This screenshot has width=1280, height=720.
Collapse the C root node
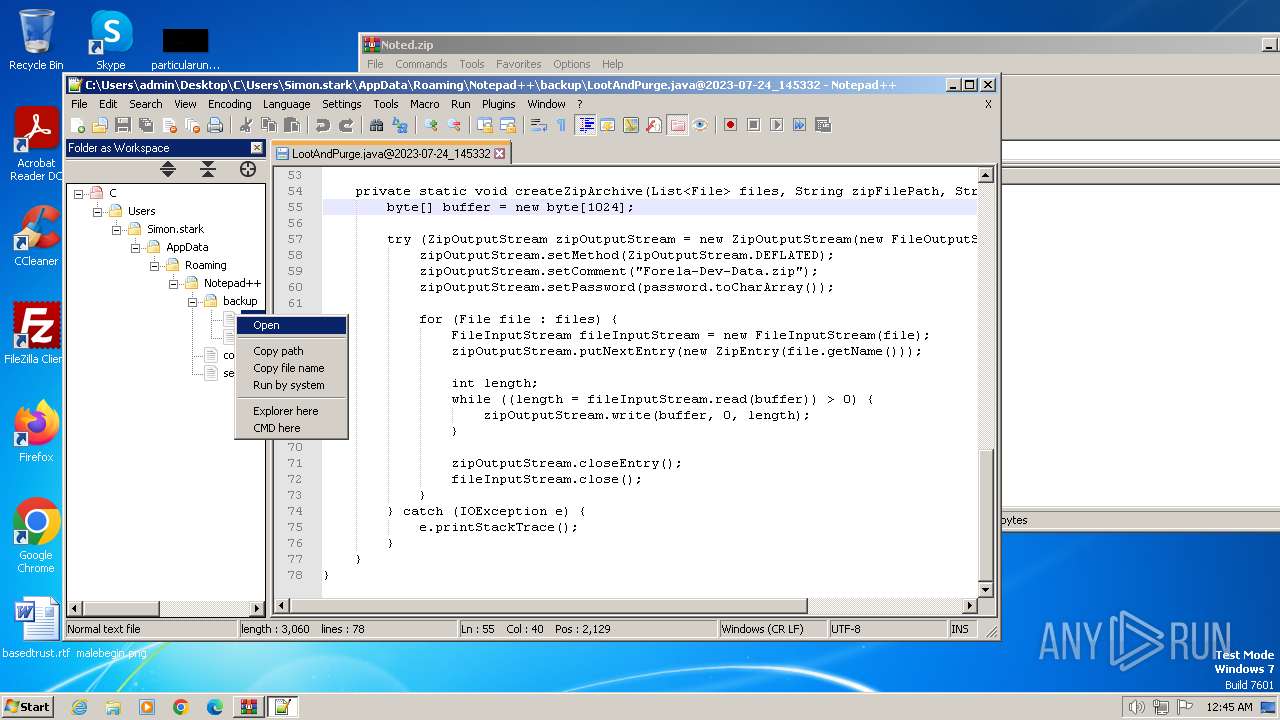[79, 193]
